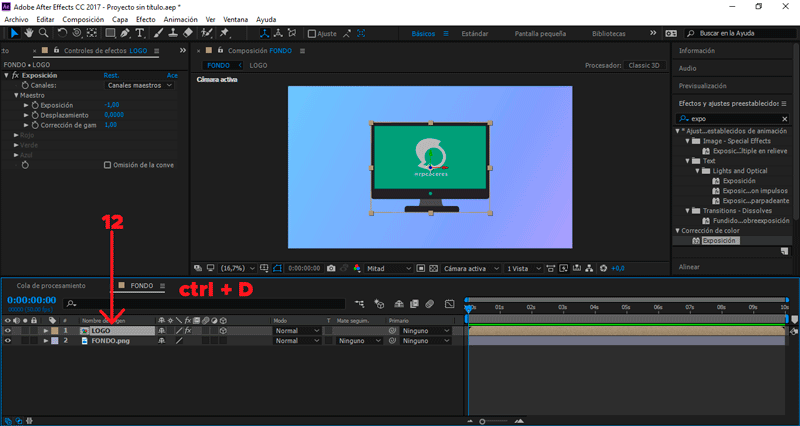This screenshot has height=426, width=800.
Task: Open the Composición menu
Action: pyautogui.click(x=82, y=19)
